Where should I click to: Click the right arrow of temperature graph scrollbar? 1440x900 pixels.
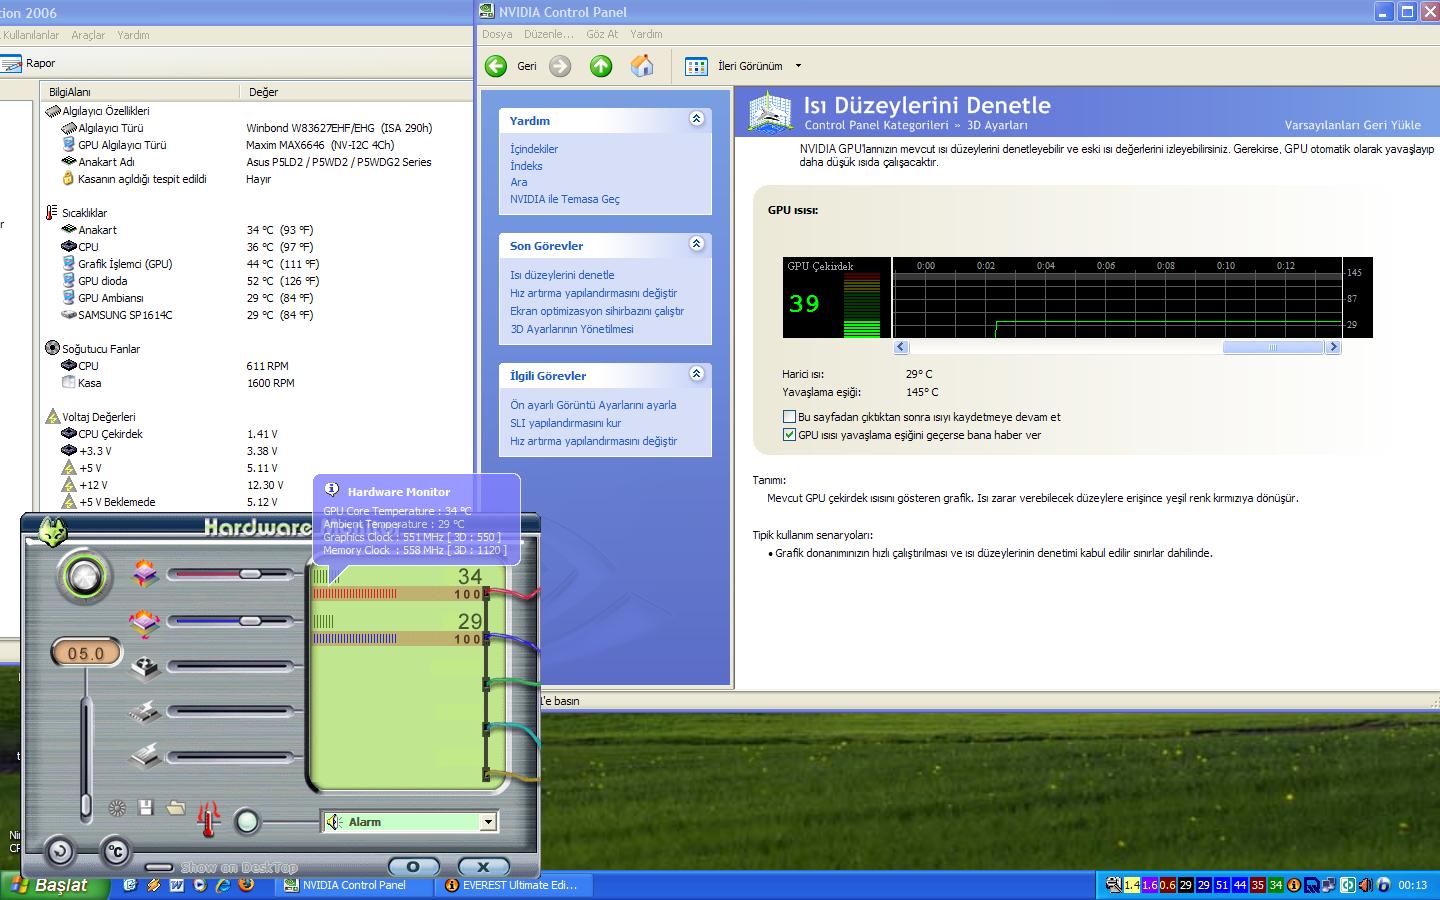[1332, 347]
